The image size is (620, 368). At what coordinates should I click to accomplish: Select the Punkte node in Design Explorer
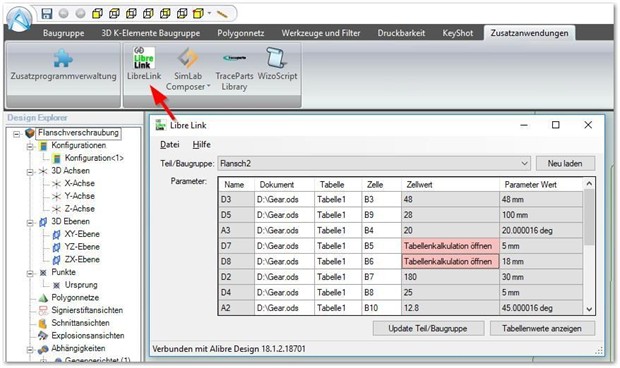click(63, 272)
